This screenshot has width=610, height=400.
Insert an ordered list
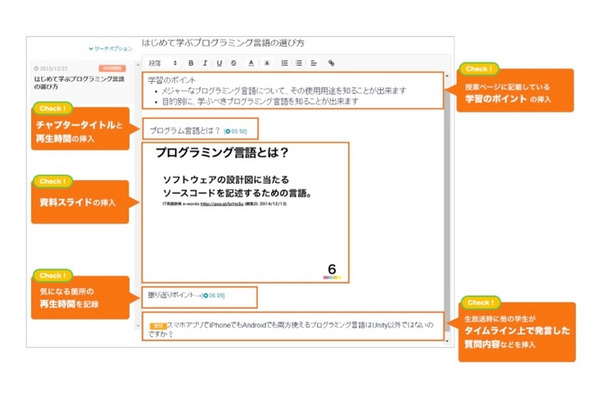(284, 63)
